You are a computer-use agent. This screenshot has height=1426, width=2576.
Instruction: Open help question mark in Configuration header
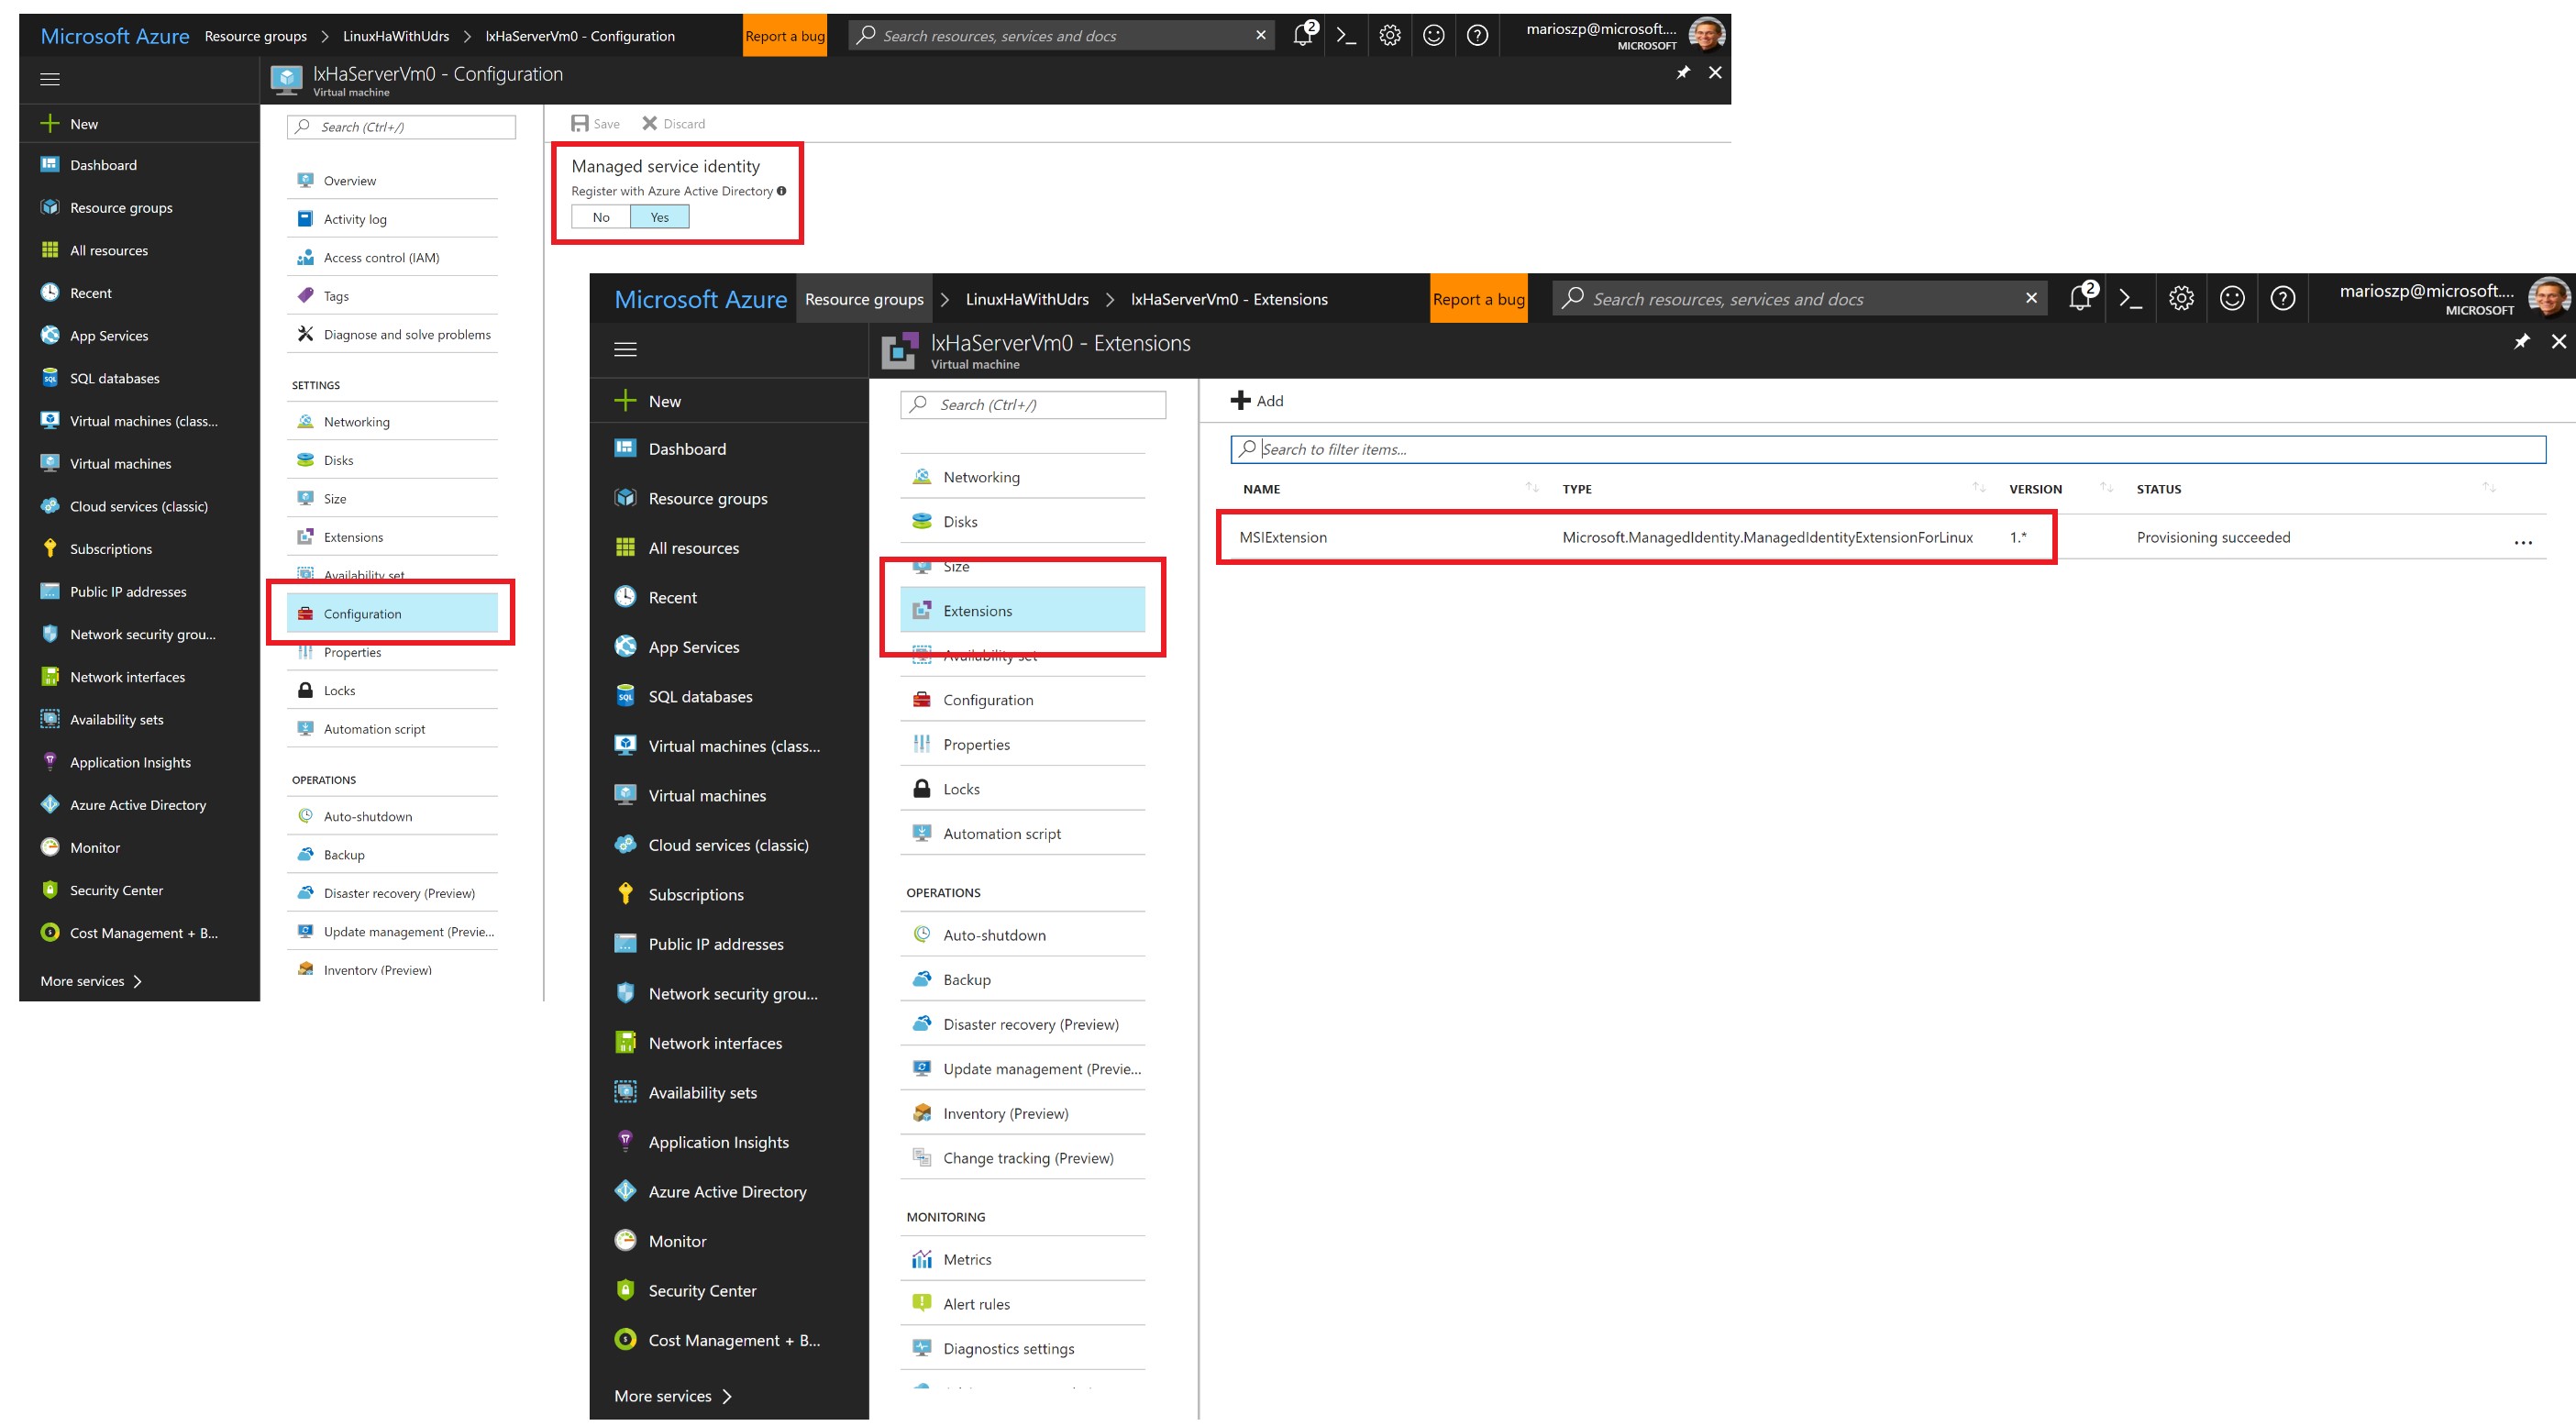pos(1477,36)
